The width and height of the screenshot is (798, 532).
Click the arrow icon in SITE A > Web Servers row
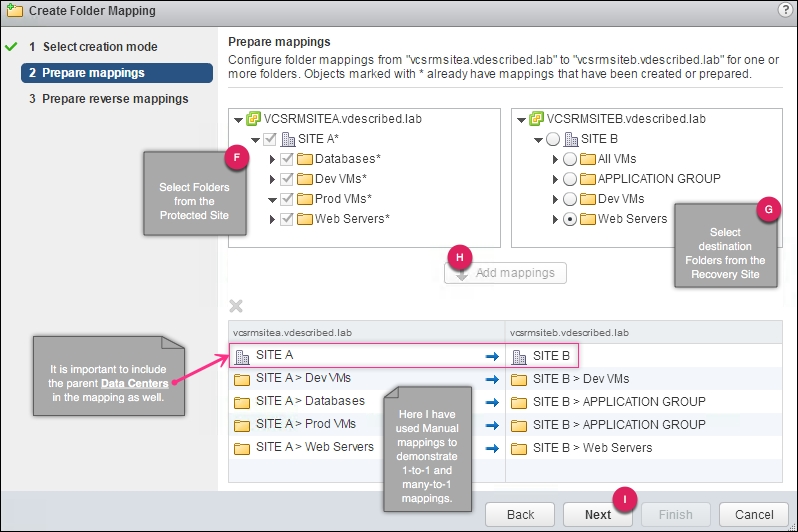pos(492,448)
